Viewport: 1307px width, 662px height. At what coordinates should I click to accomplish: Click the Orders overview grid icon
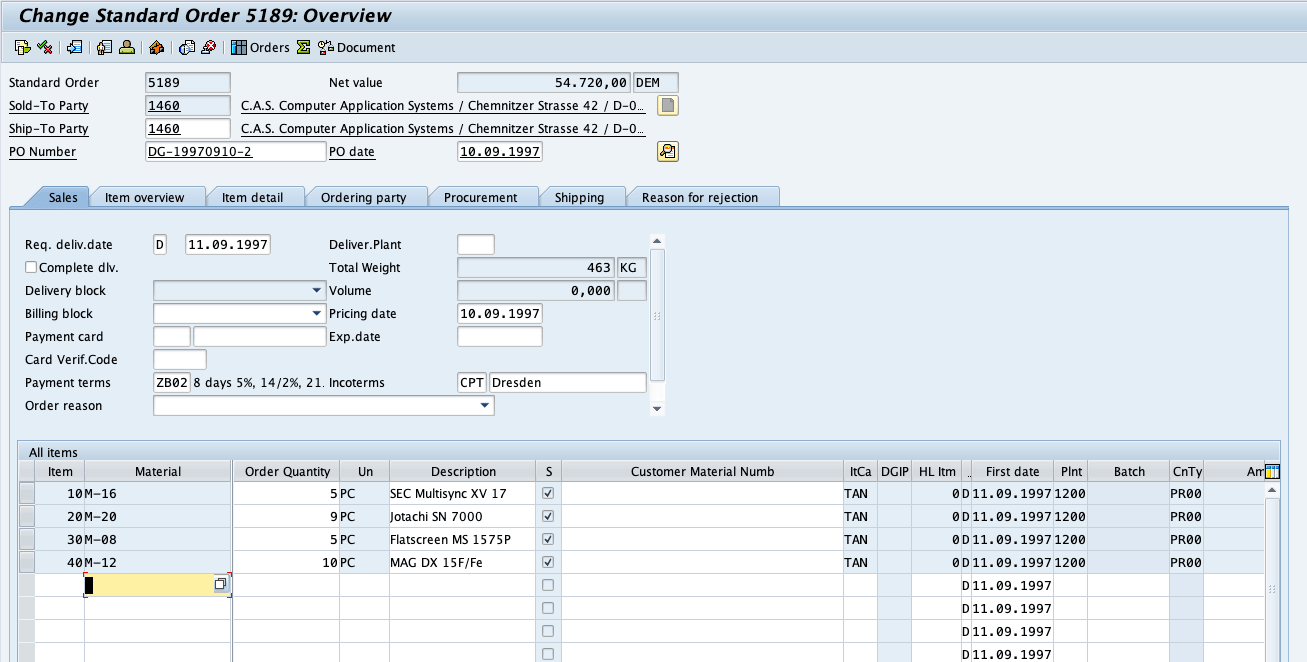(239, 47)
